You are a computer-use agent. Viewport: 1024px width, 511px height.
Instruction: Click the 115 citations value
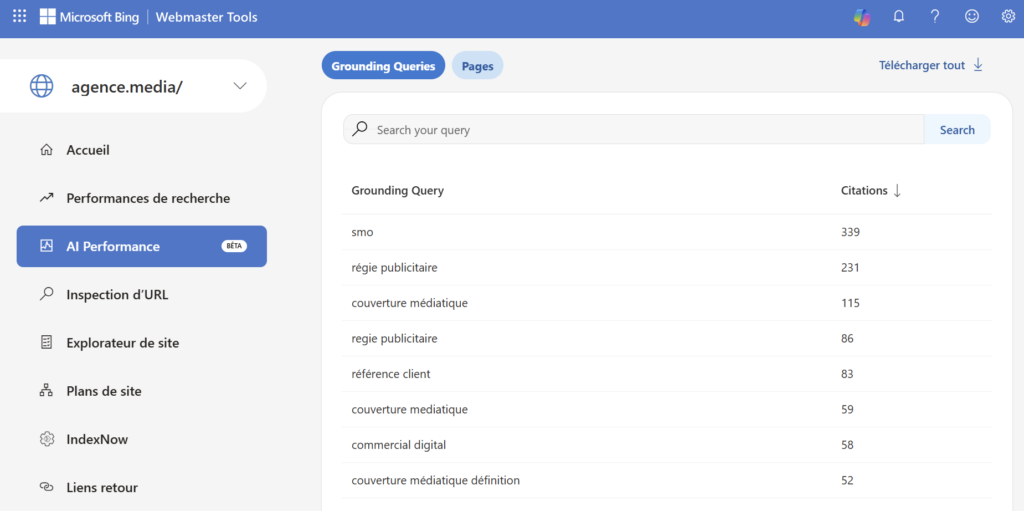tap(850, 303)
